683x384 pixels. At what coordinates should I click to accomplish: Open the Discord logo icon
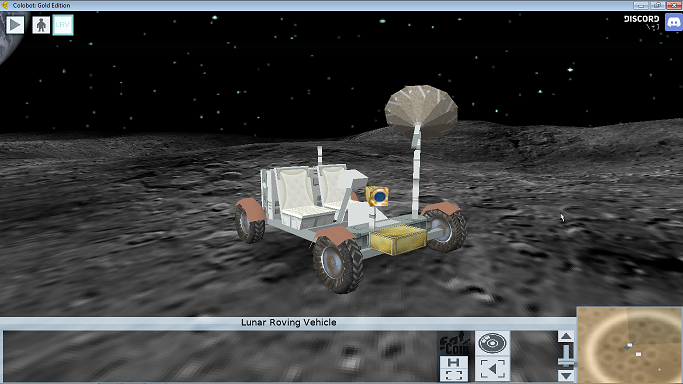[x=674, y=21]
